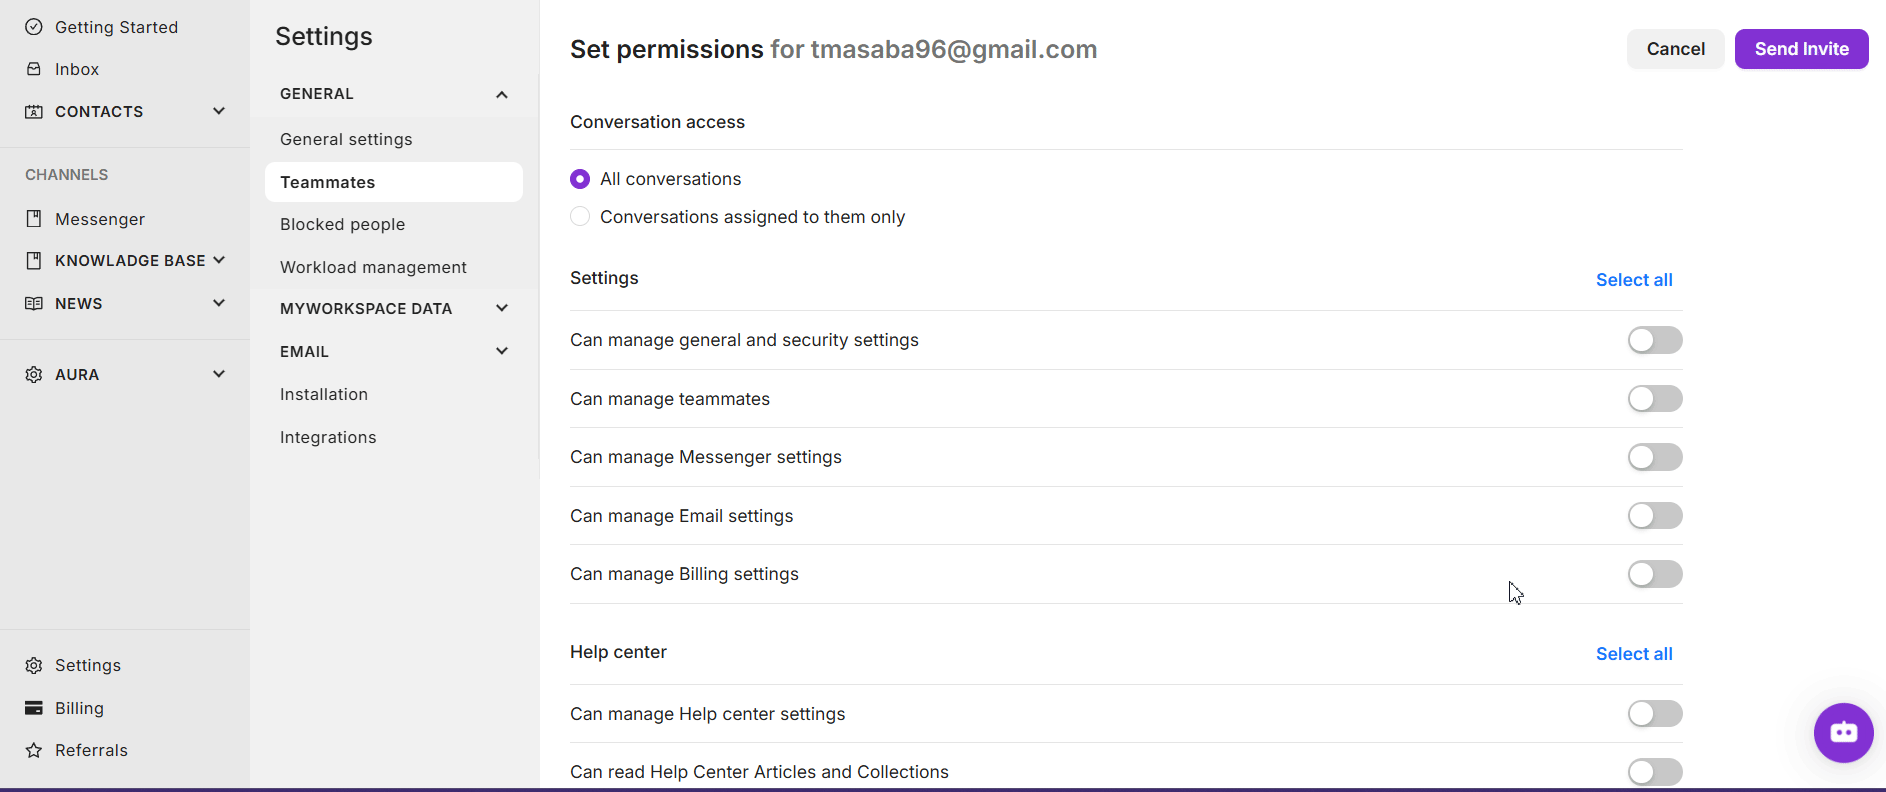Select Conversations assigned to them only
The width and height of the screenshot is (1886, 792).
pos(580,217)
